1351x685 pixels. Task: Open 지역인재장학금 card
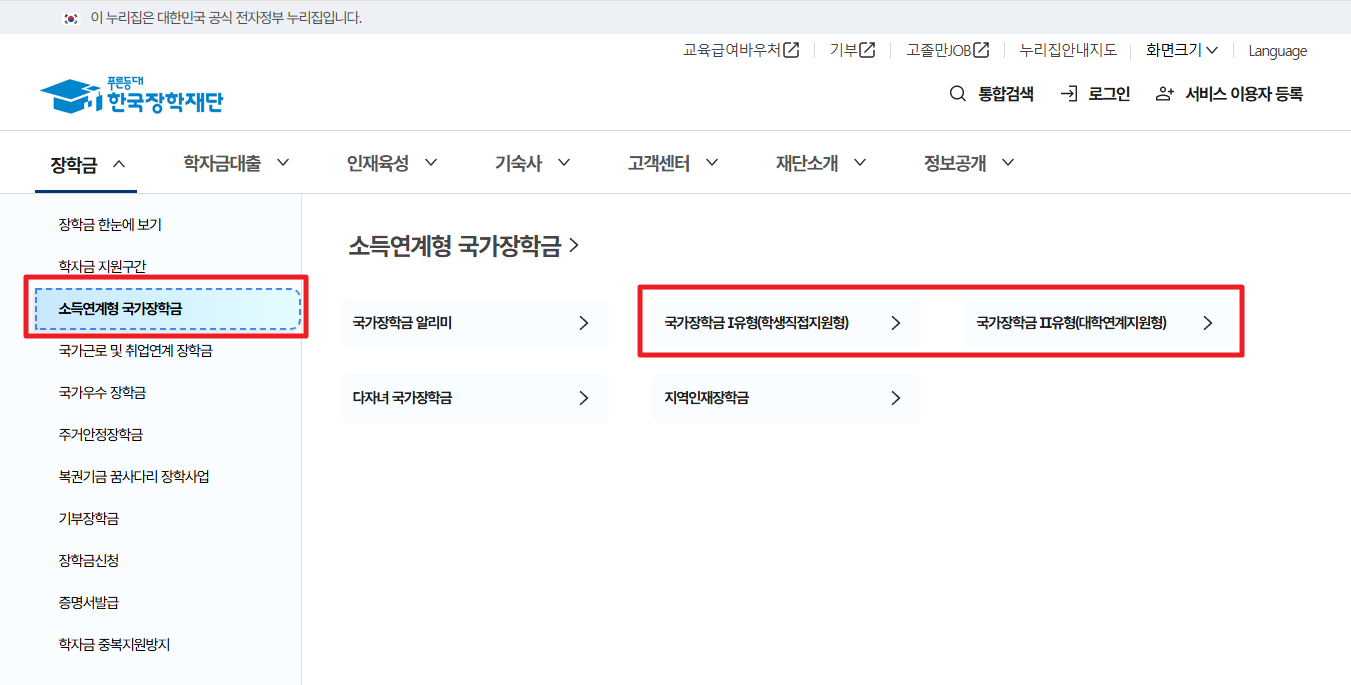[786, 397]
